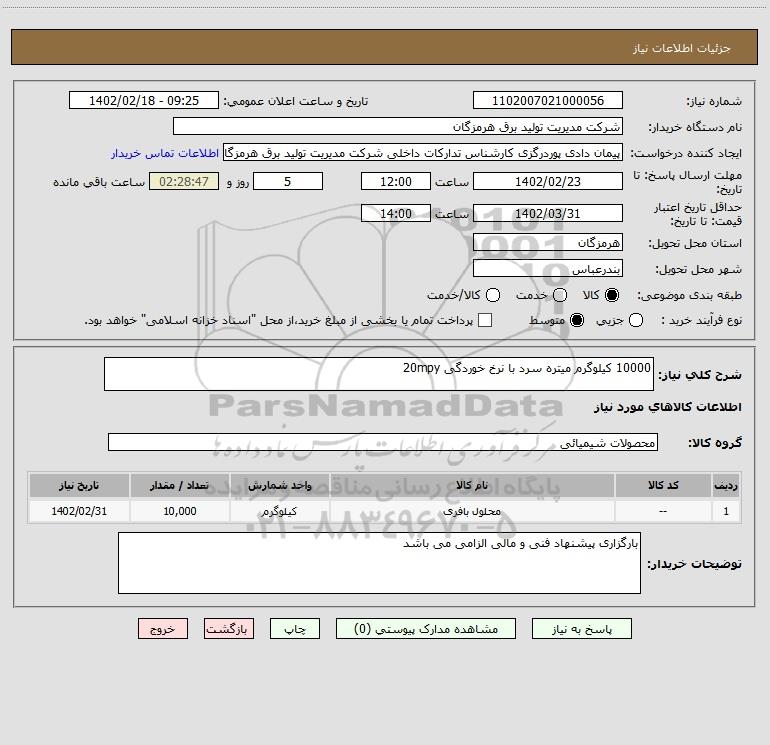The width and height of the screenshot is (770, 745).
Task: Click the 1402/02/31 need date cell
Action: coord(79,511)
